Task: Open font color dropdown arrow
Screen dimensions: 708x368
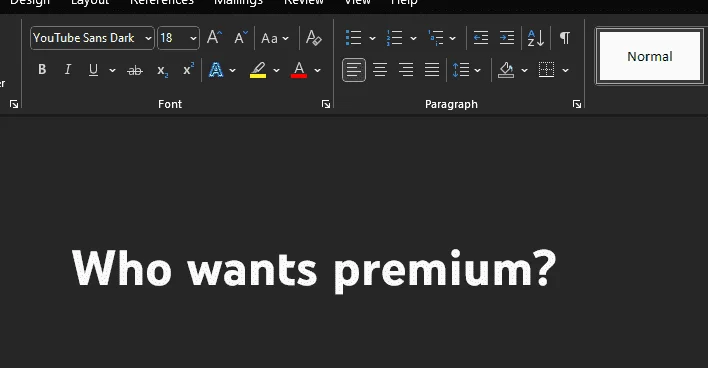Action: [317, 70]
